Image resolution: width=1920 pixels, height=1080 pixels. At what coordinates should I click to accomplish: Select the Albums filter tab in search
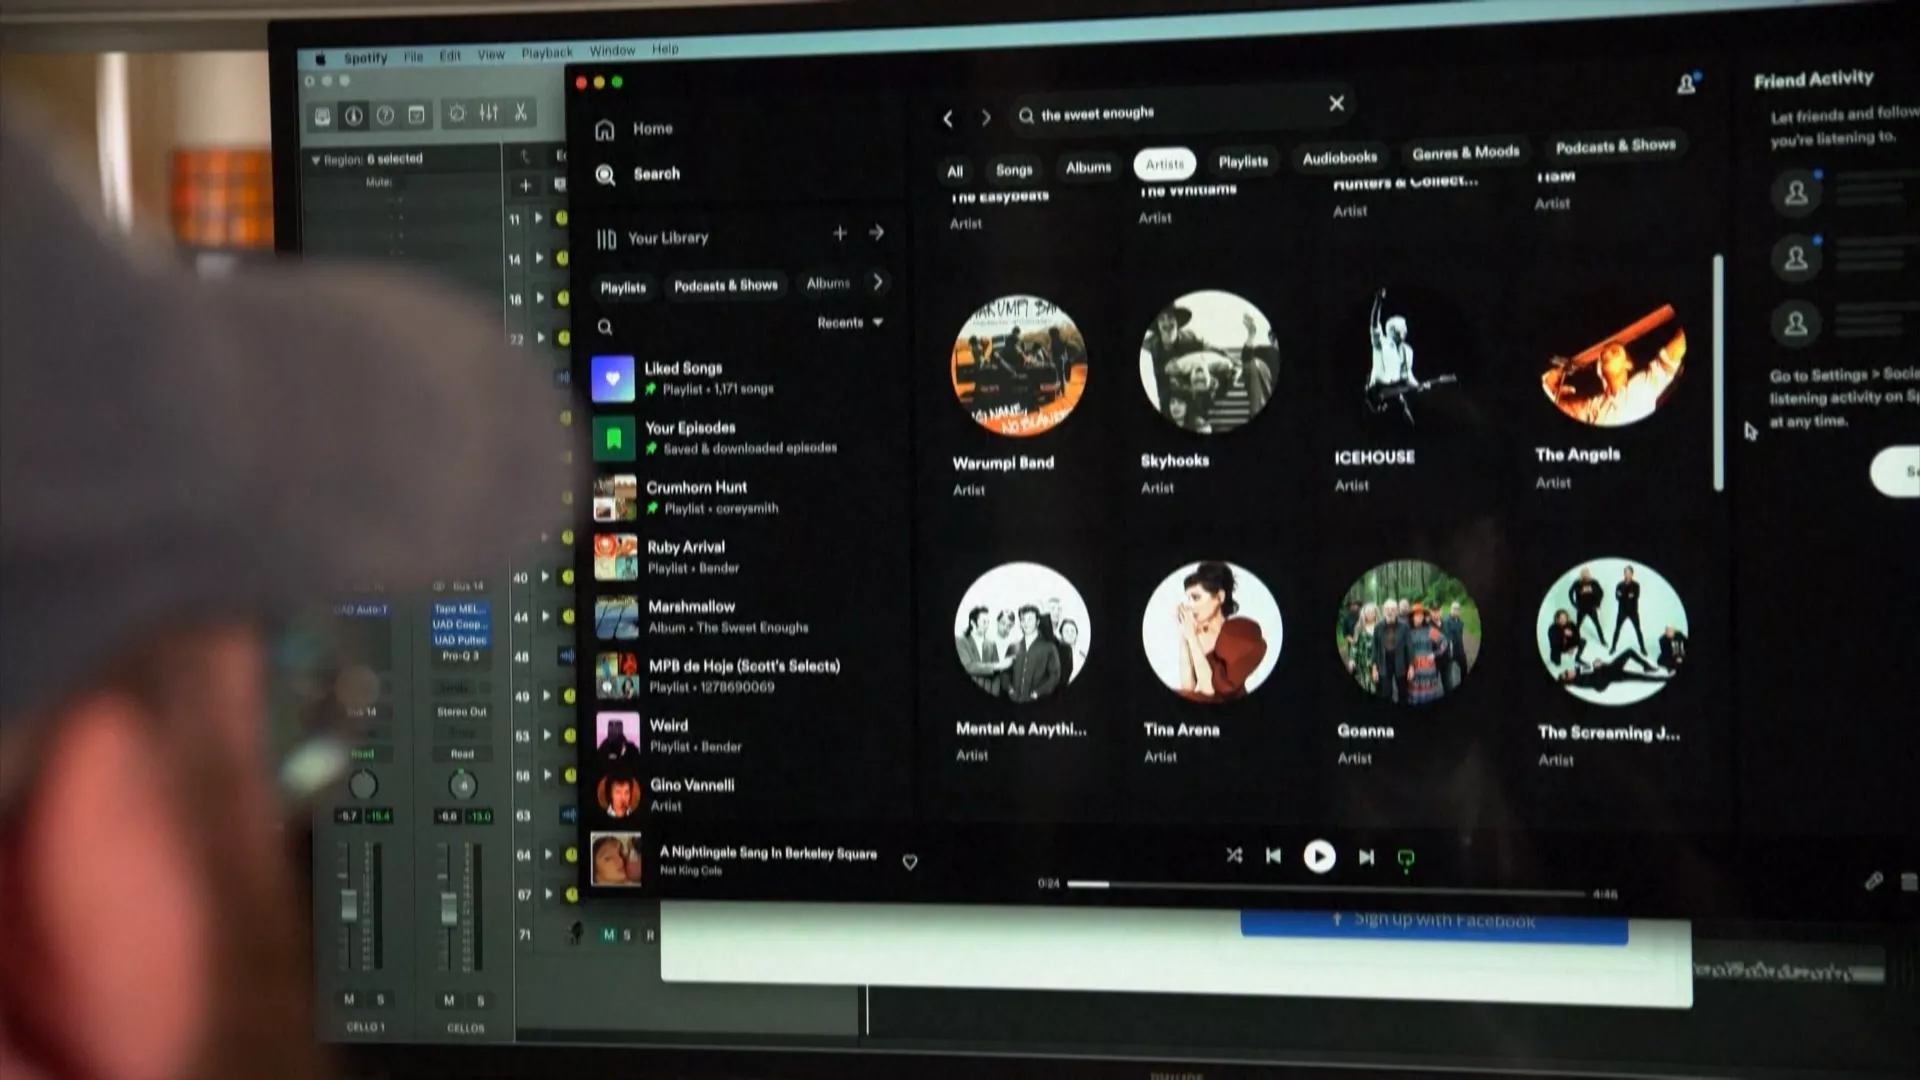tap(1088, 168)
